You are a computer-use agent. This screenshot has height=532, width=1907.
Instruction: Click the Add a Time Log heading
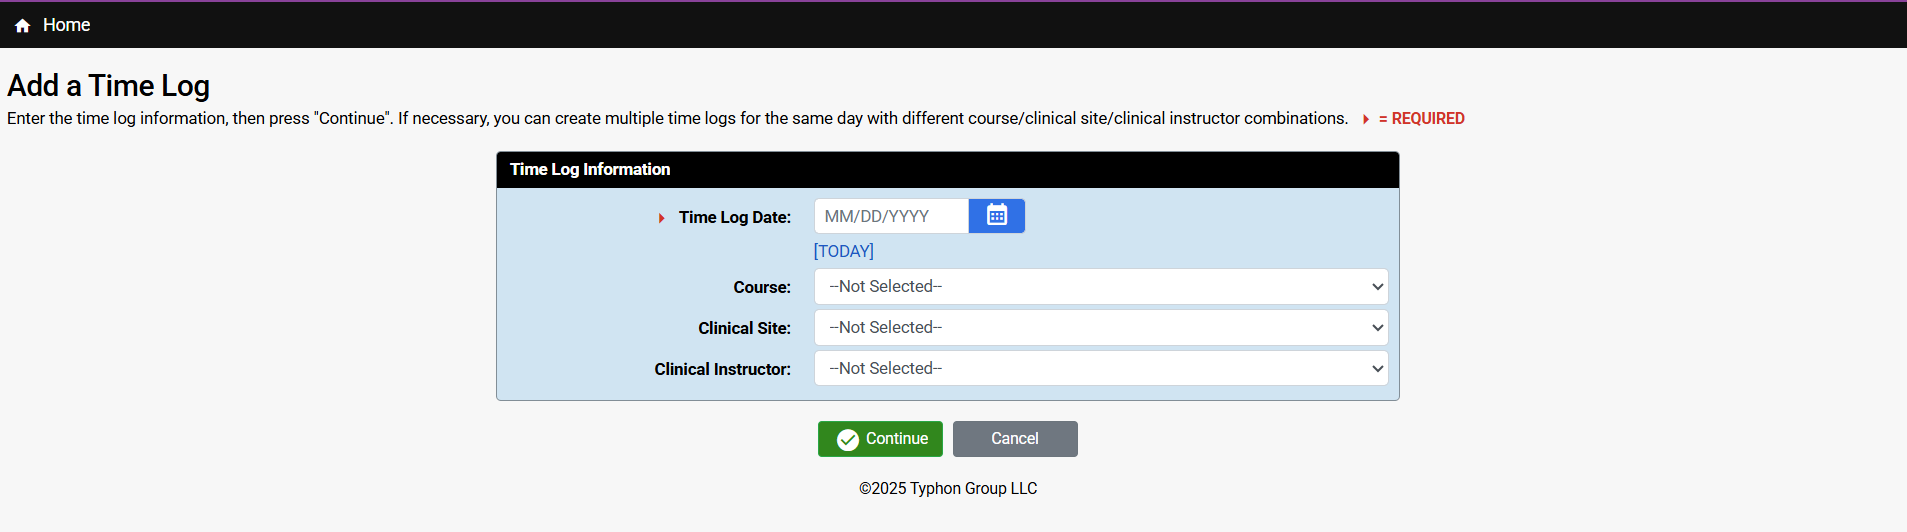point(108,86)
